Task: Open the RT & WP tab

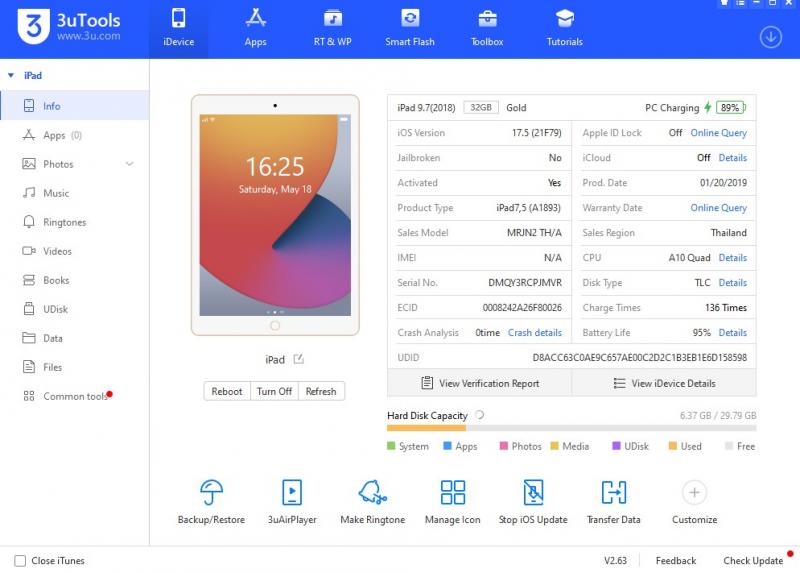Action: (x=333, y=29)
